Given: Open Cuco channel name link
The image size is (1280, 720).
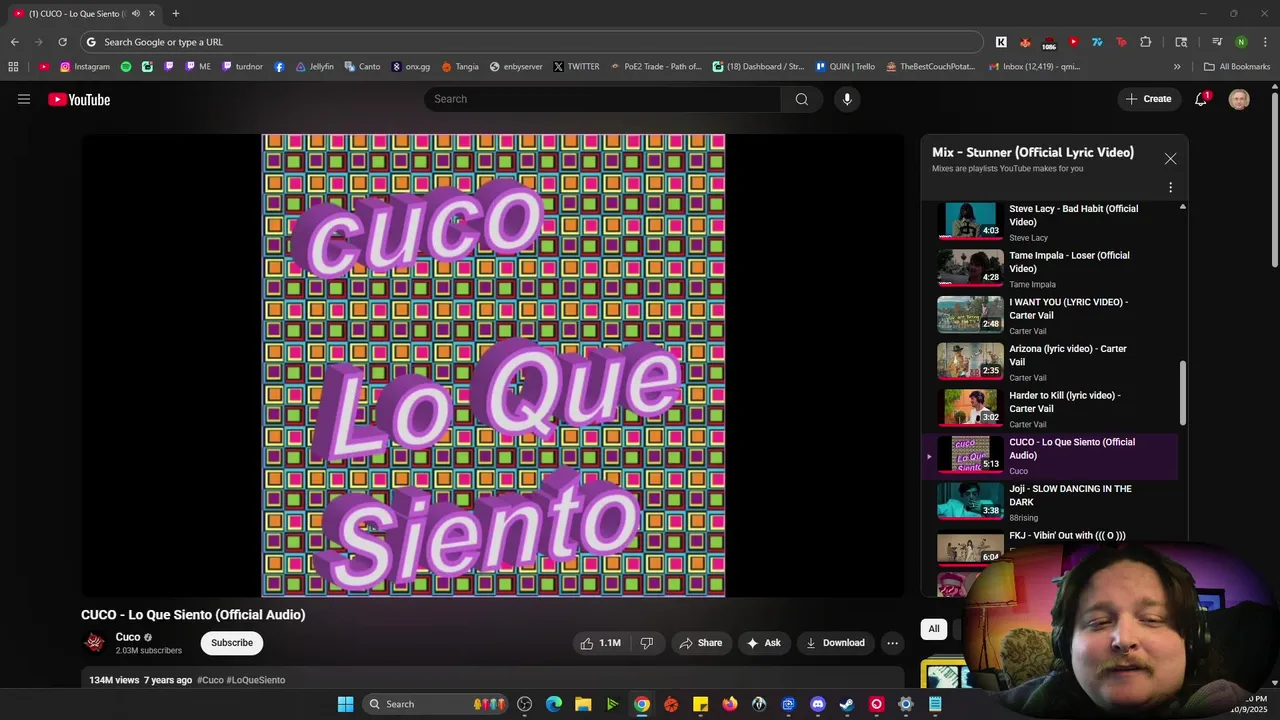Looking at the screenshot, I should click(x=128, y=637).
